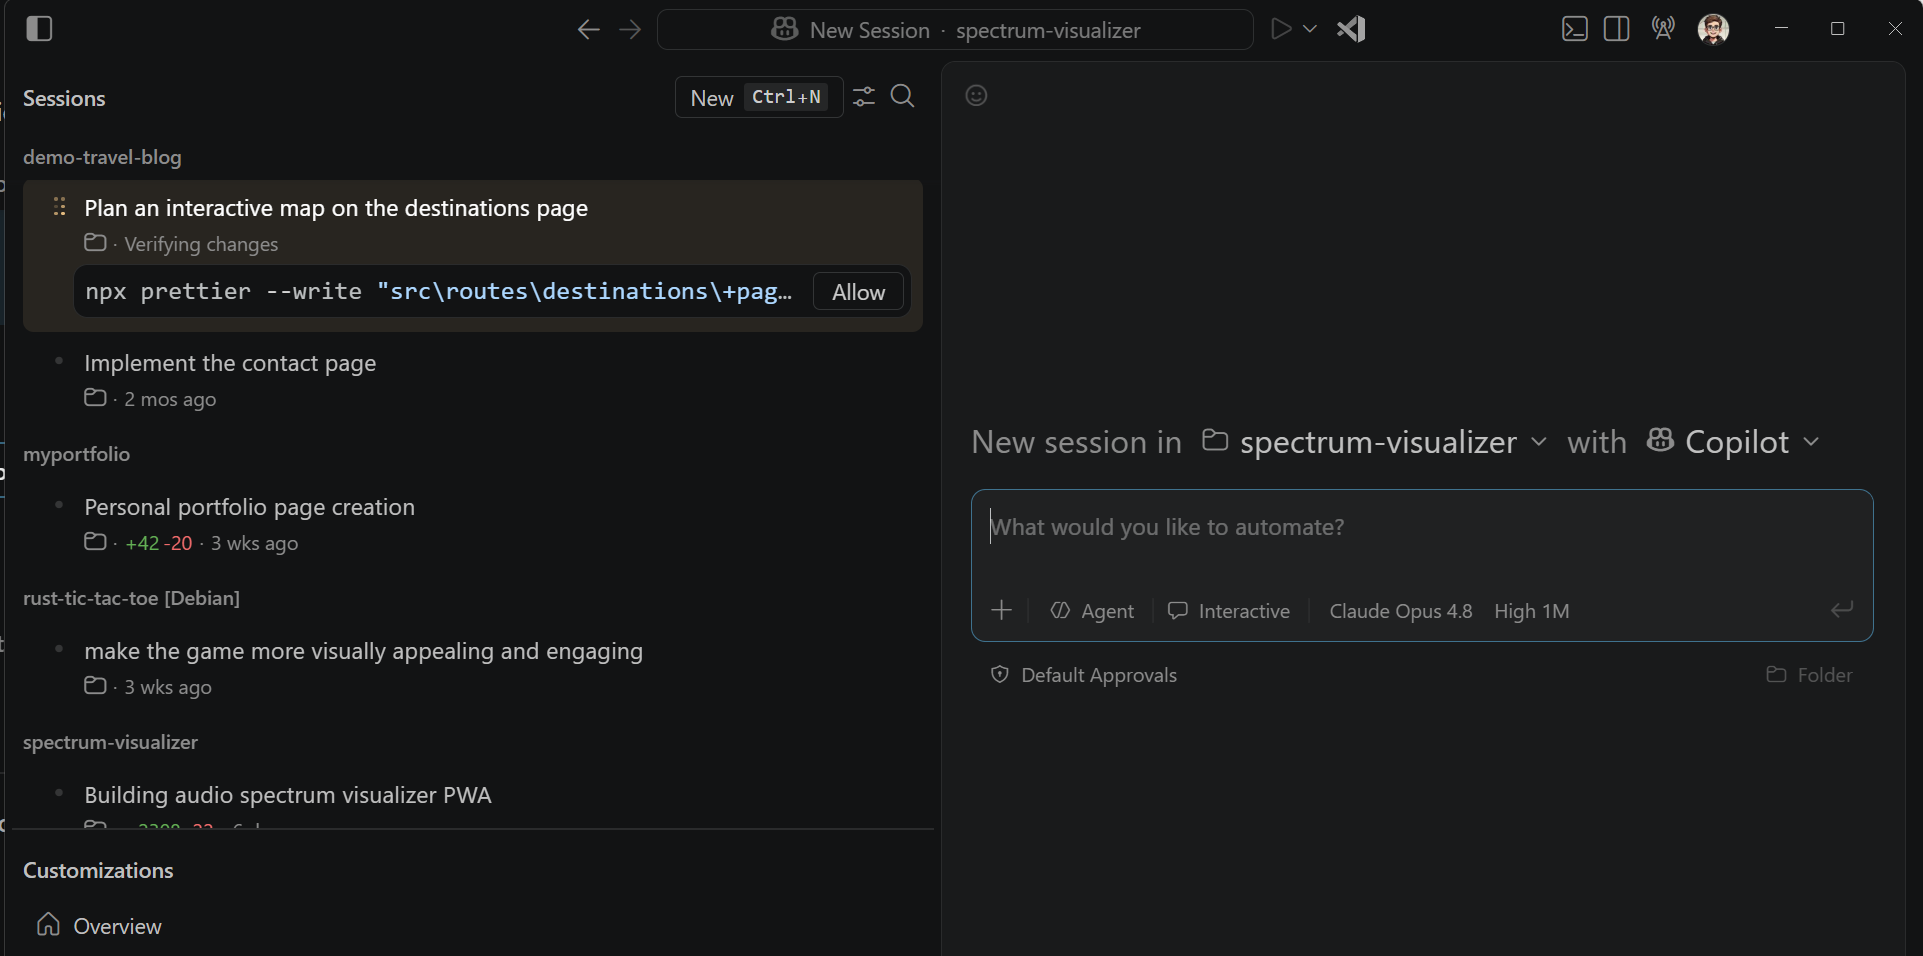Open the sessions filter settings icon
The height and width of the screenshot is (956, 1923).
[x=864, y=97]
